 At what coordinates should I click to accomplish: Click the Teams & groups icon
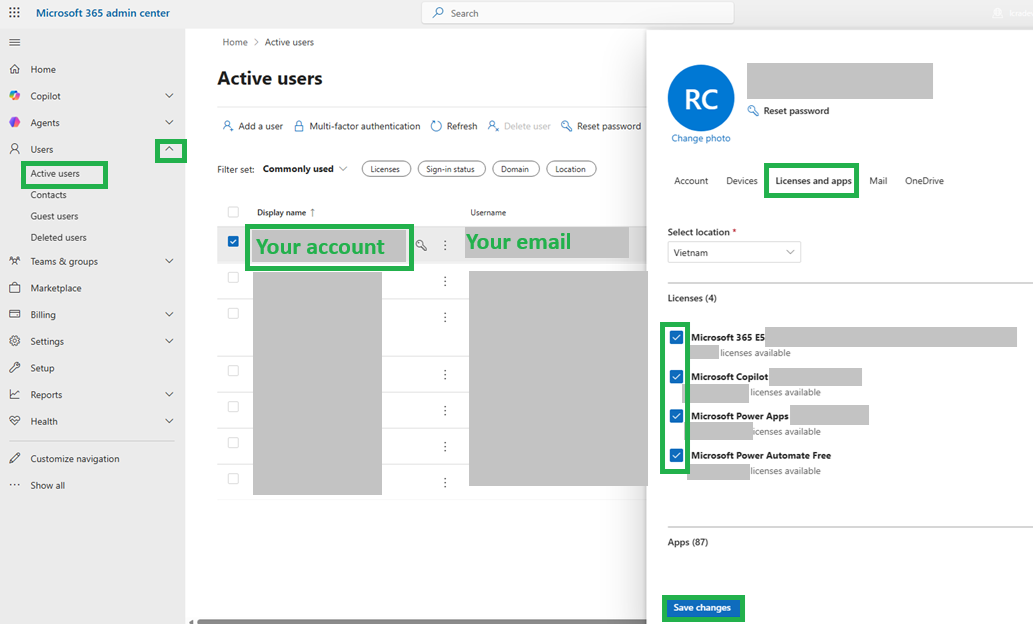pyautogui.click(x=14, y=261)
